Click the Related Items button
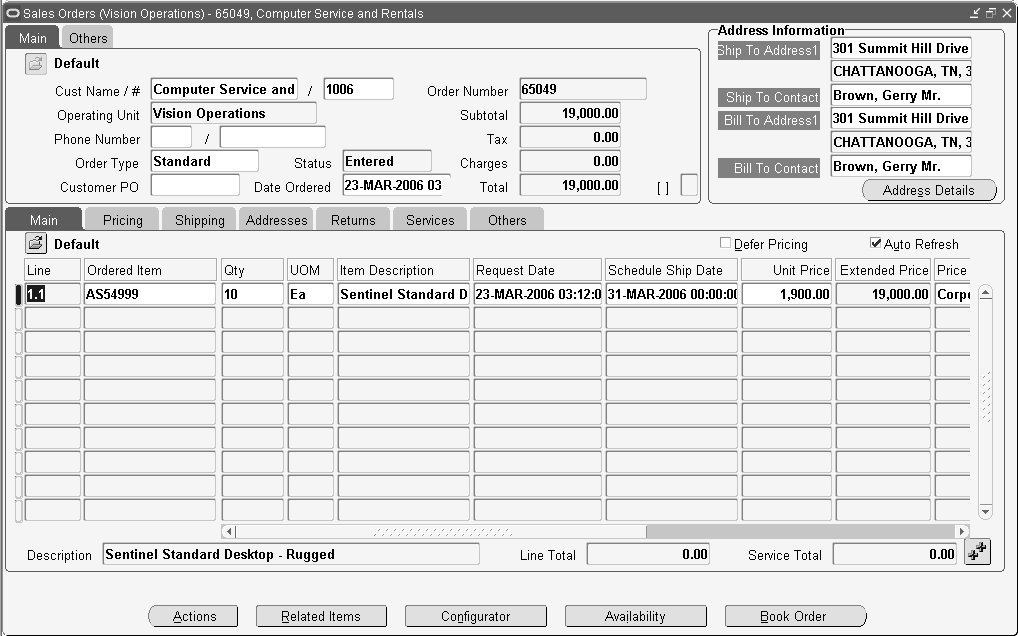 point(321,616)
